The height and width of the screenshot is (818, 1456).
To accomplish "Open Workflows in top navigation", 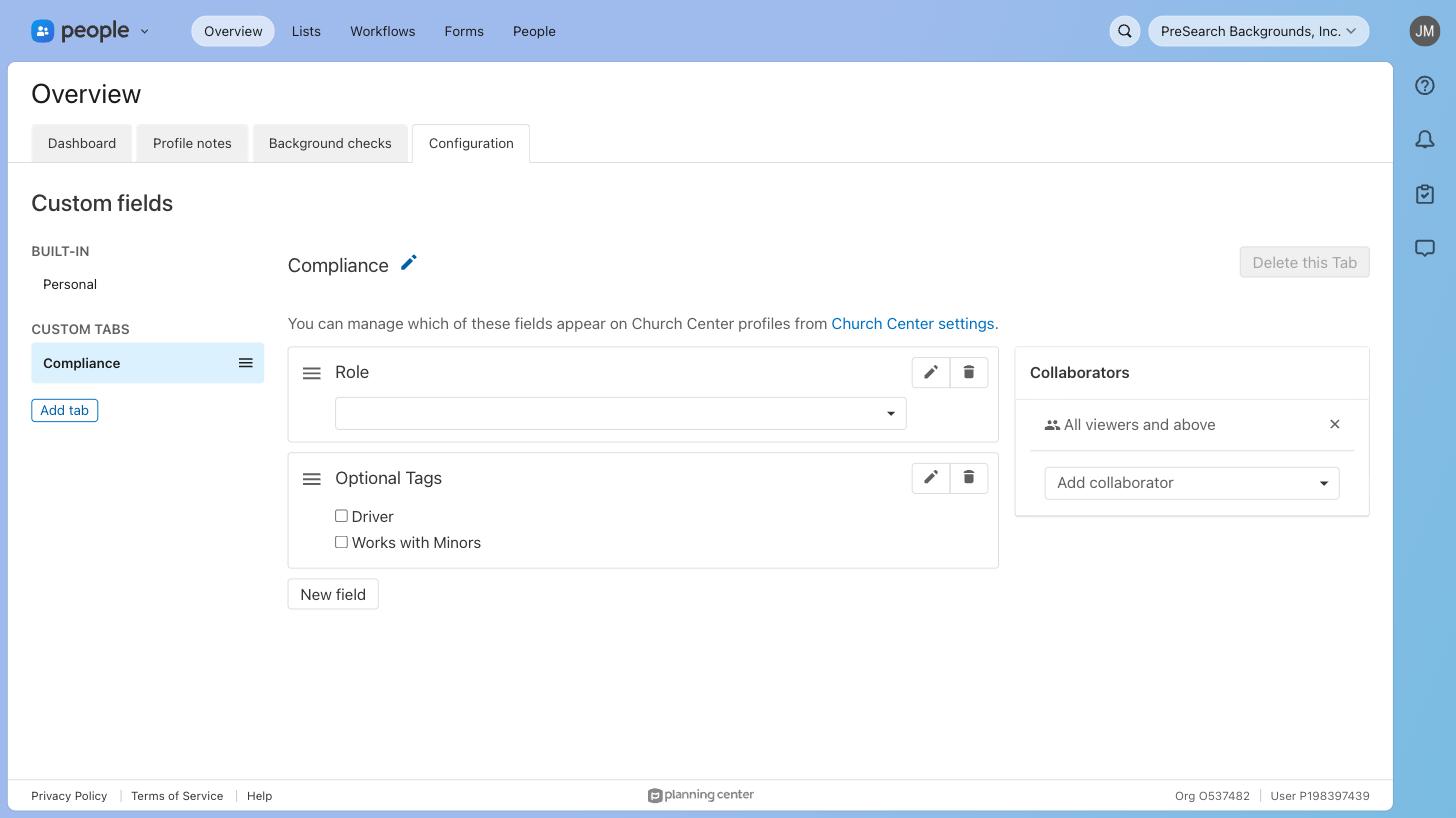I will tap(383, 31).
